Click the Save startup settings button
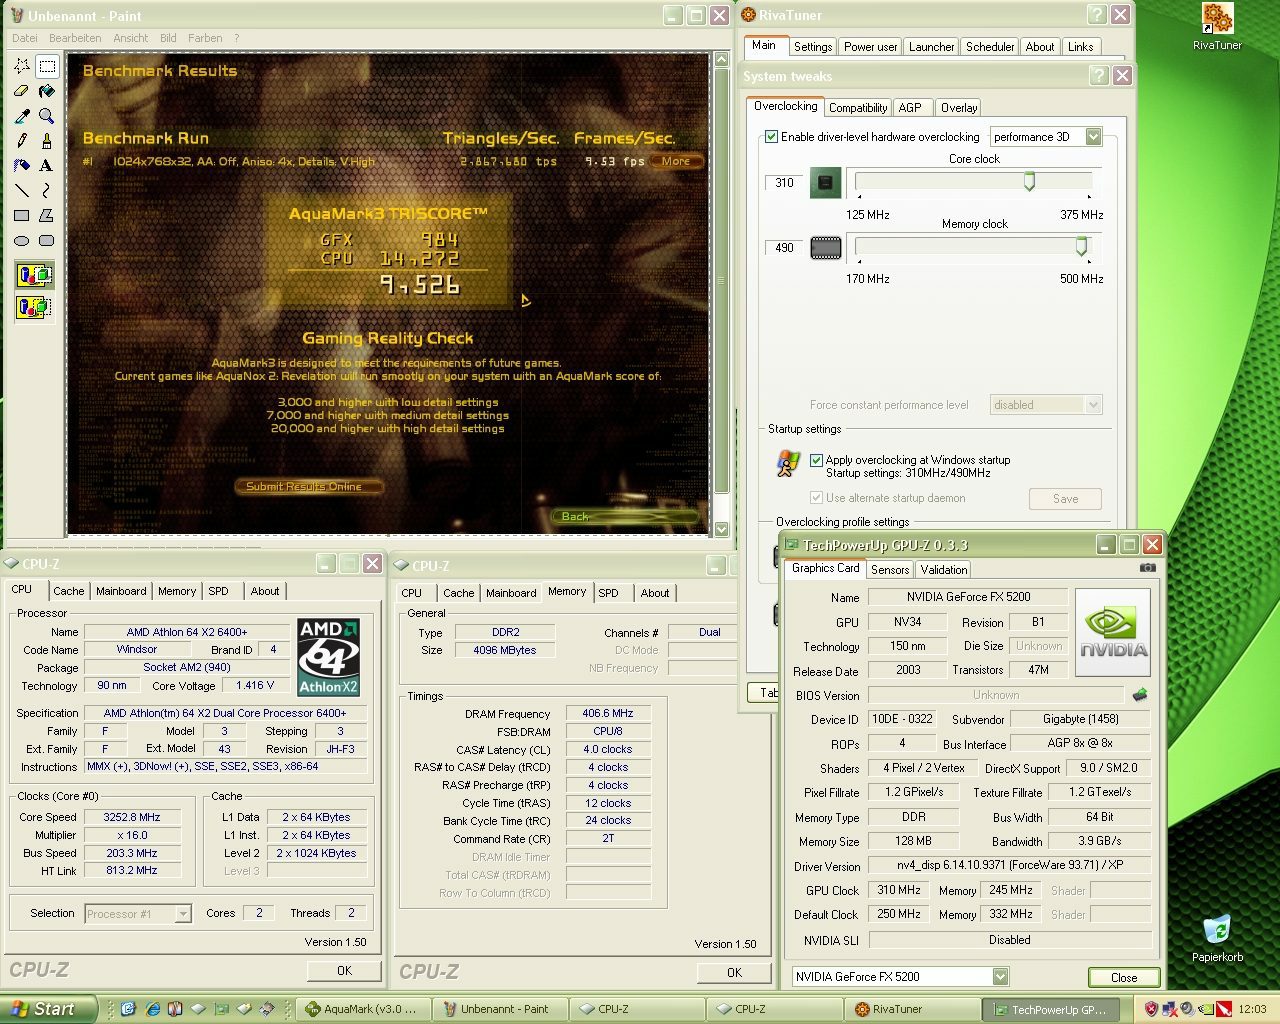1280x1024 pixels. pos(1065,499)
